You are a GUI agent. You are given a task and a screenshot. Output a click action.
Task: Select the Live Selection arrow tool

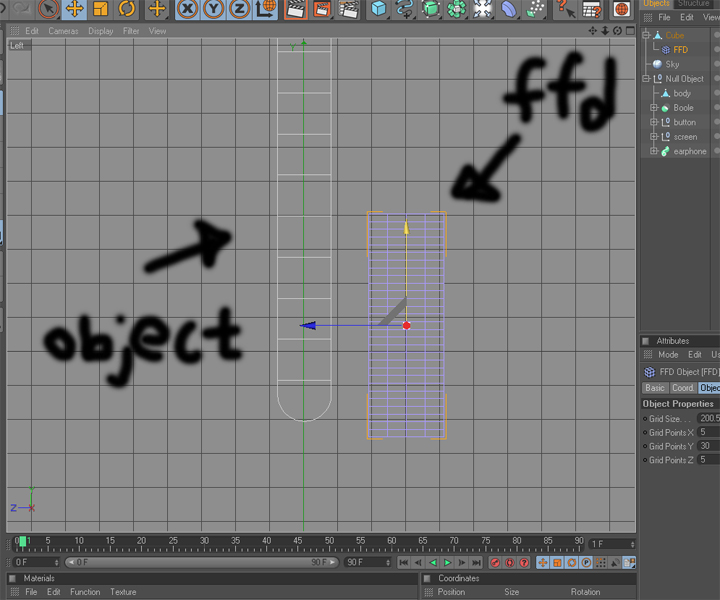(x=48, y=9)
